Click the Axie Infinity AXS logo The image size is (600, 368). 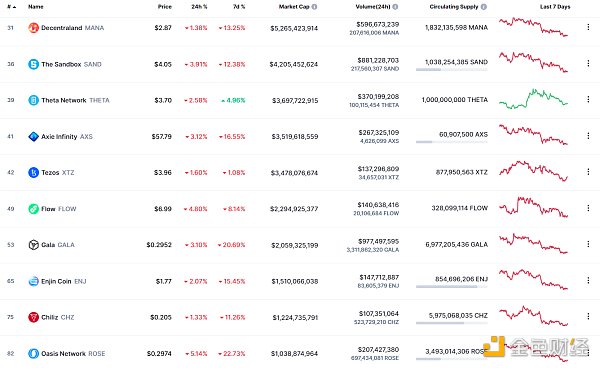click(34, 136)
